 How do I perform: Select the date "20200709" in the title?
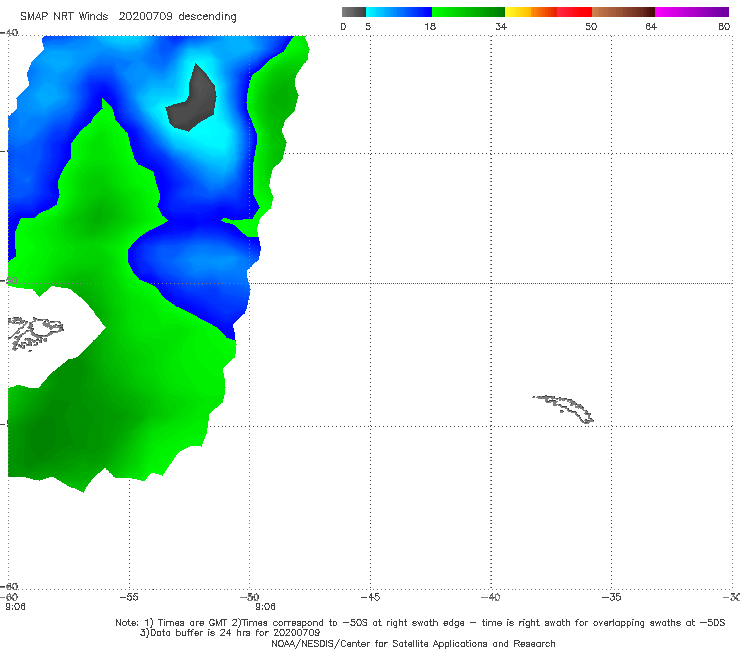tap(145, 17)
